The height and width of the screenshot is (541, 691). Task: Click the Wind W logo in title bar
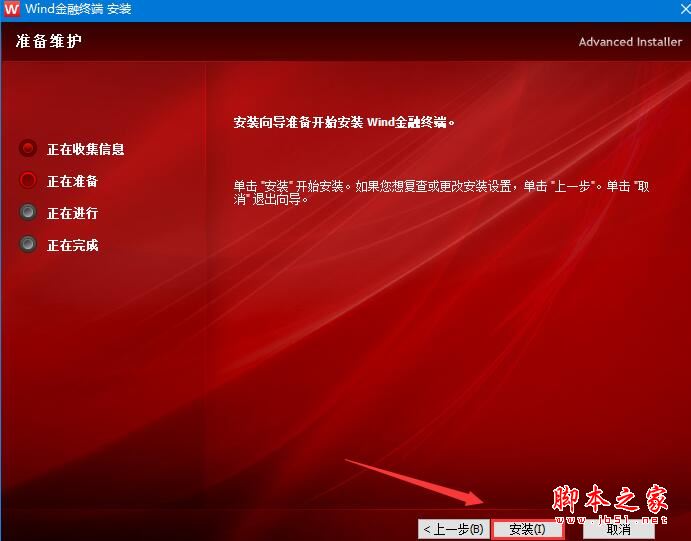tap(11, 9)
